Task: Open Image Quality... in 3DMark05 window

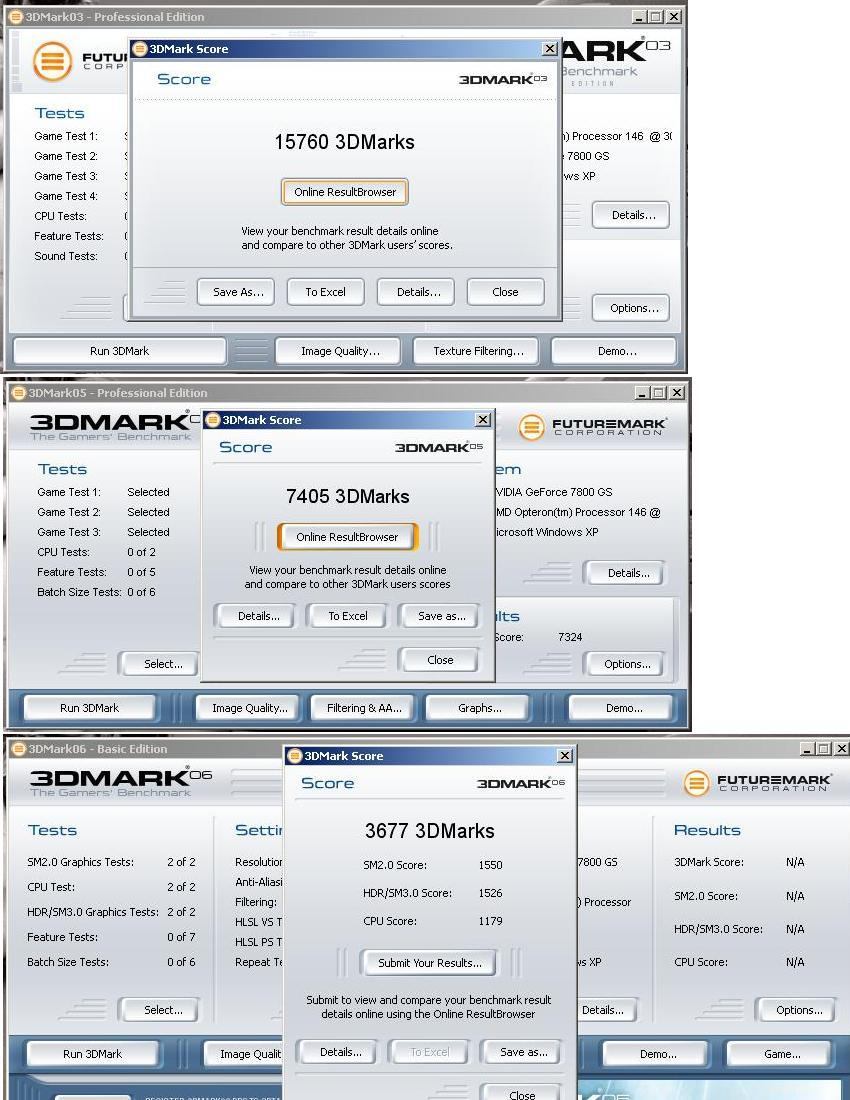Action: point(250,709)
